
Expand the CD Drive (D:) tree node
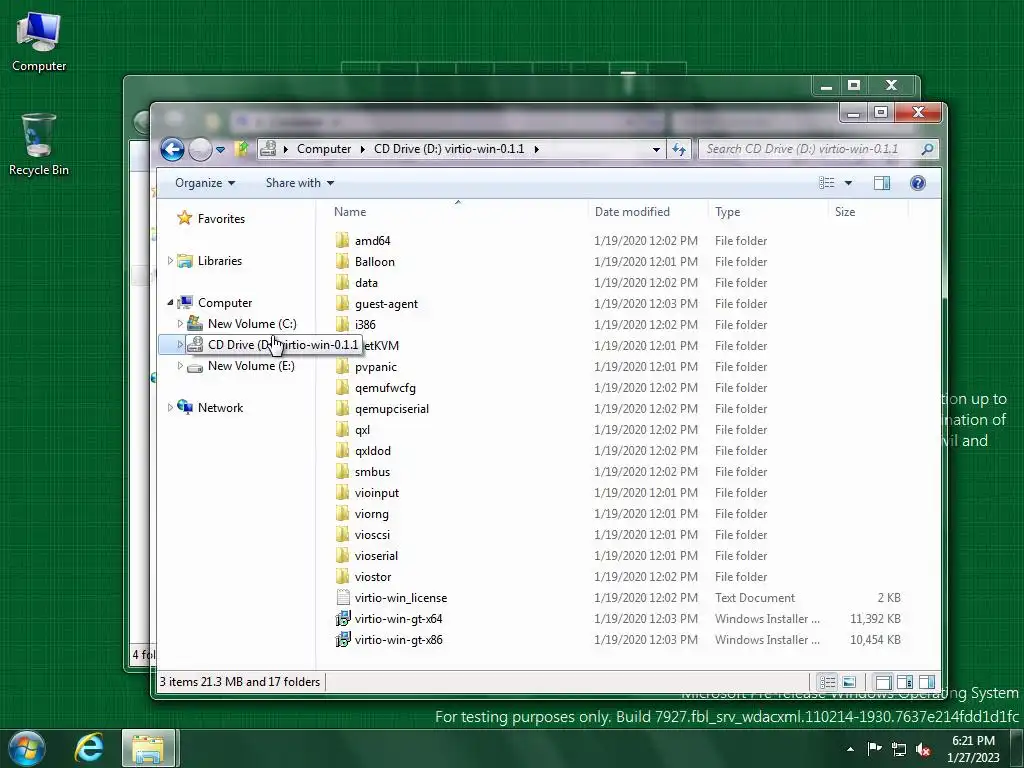[x=180, y=344]
